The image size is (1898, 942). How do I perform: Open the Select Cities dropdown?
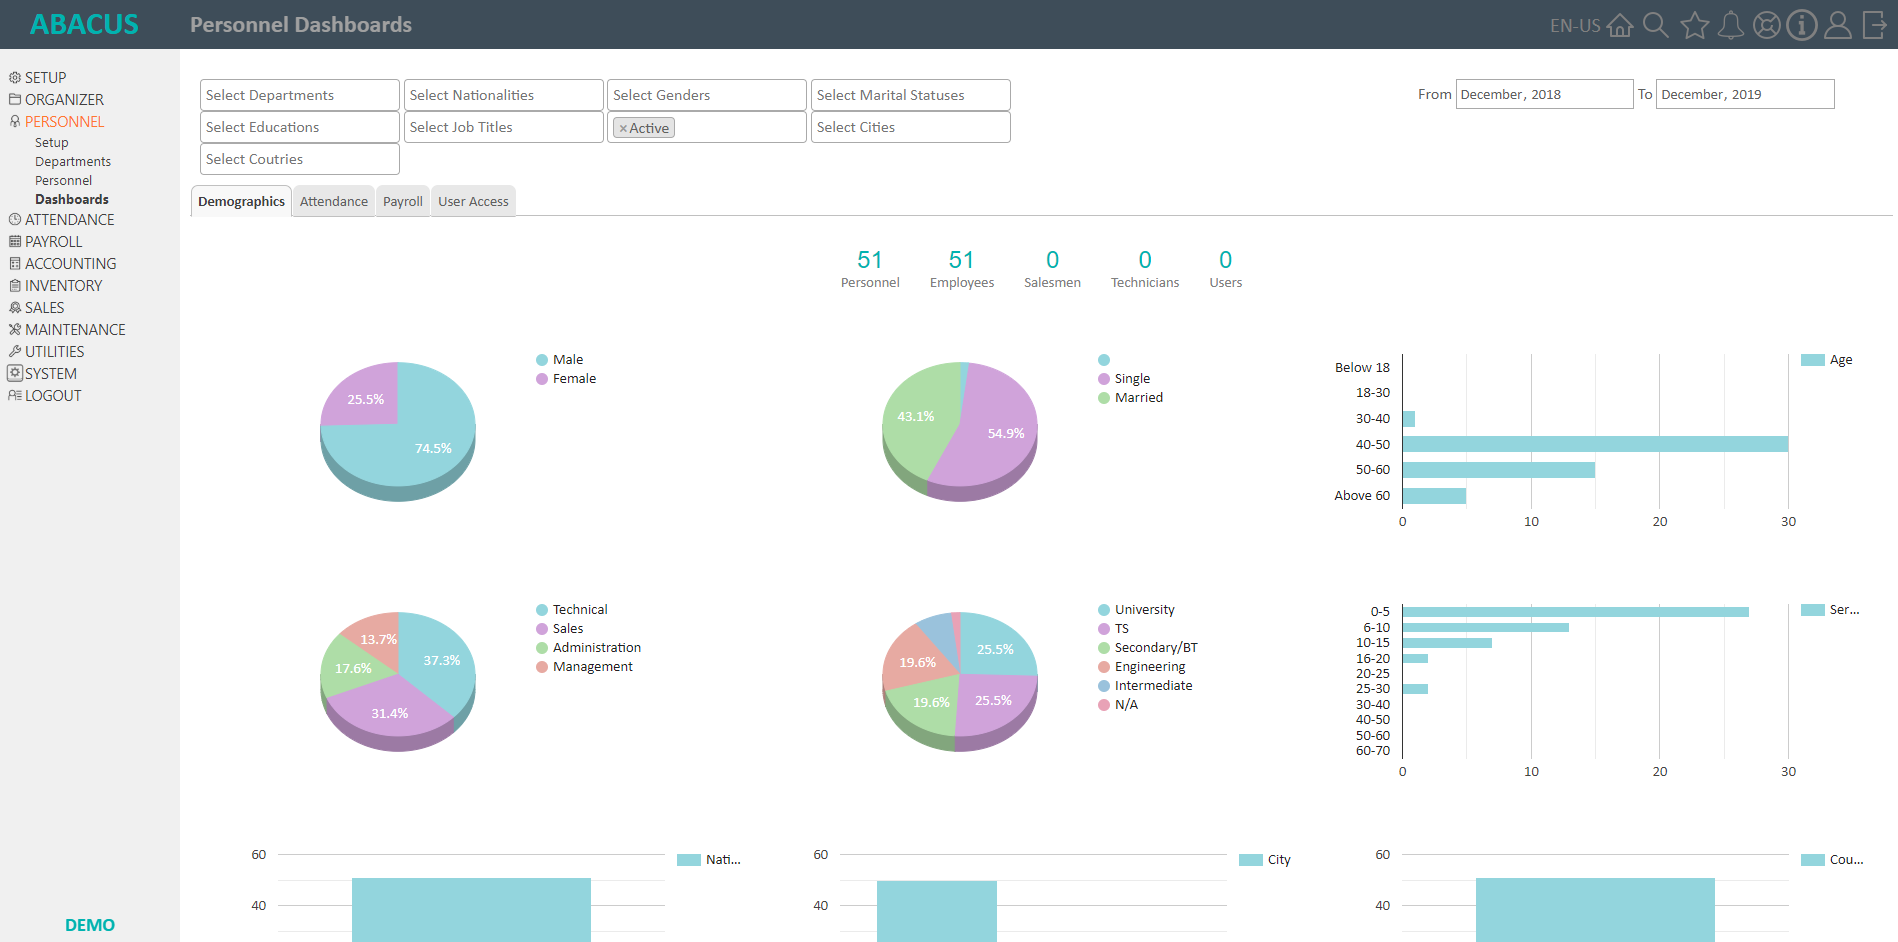[911, 127]
